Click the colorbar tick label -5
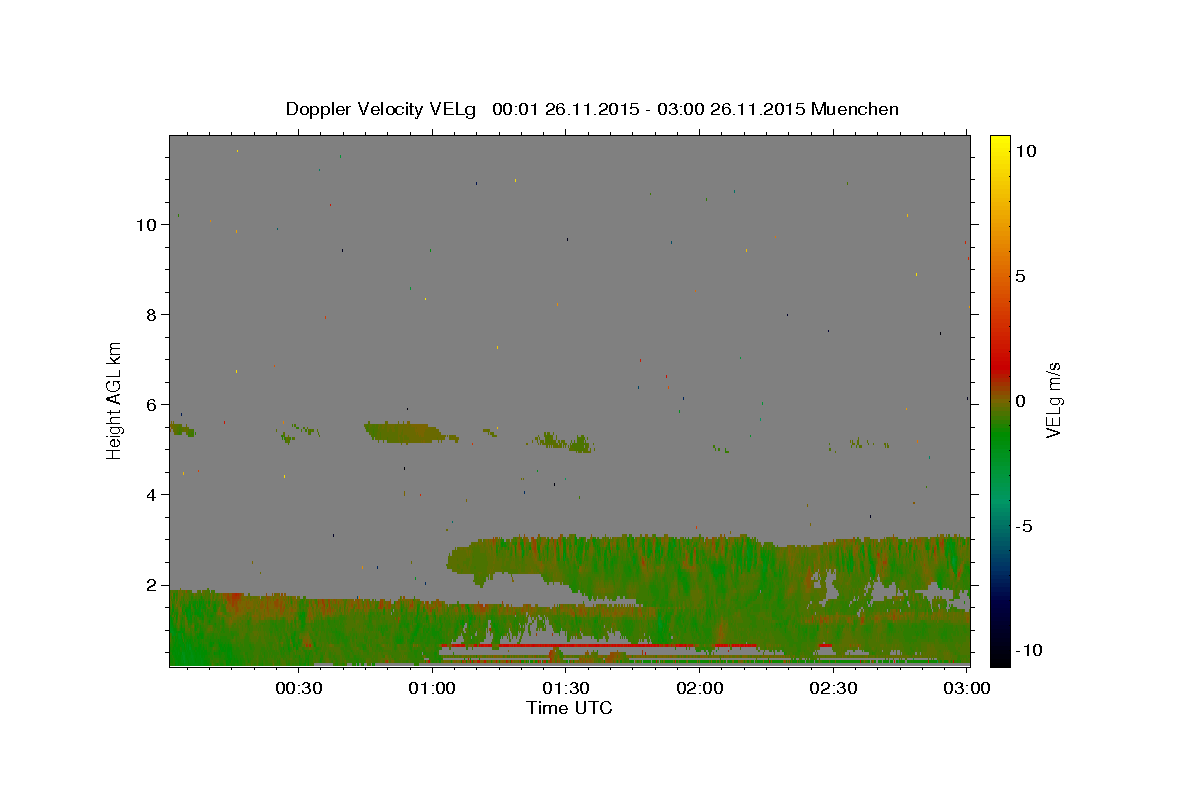Screen dimensions: 1200x800 point(1024,526)
